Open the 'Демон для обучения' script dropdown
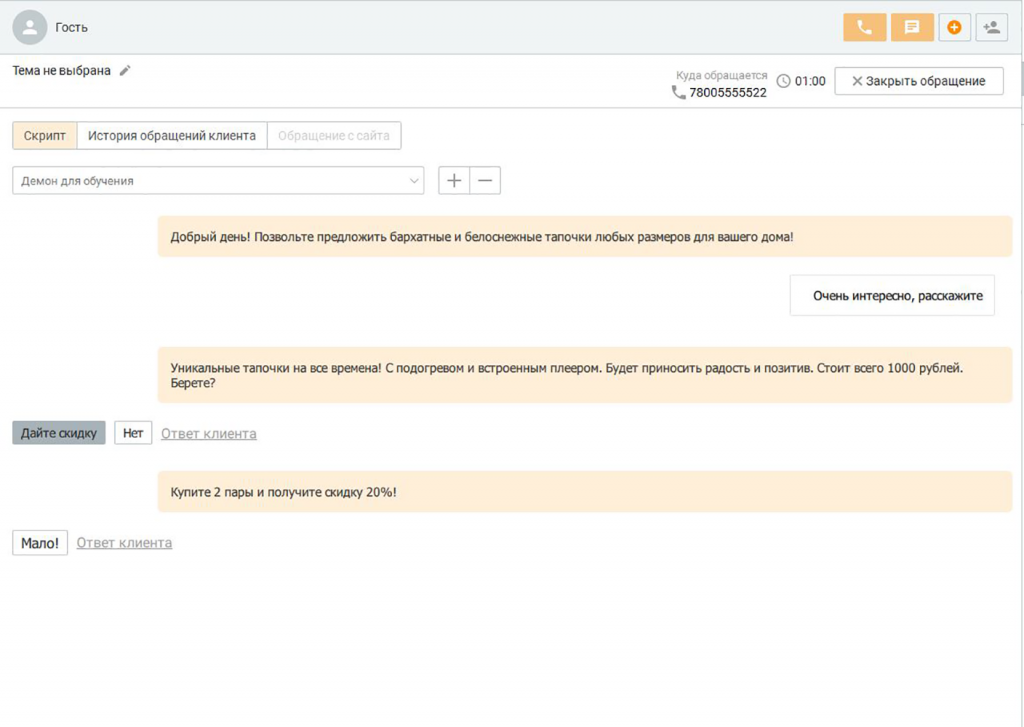Viewport: 1024px width, 727px height. pyautogui.click(x=218, y=181)
